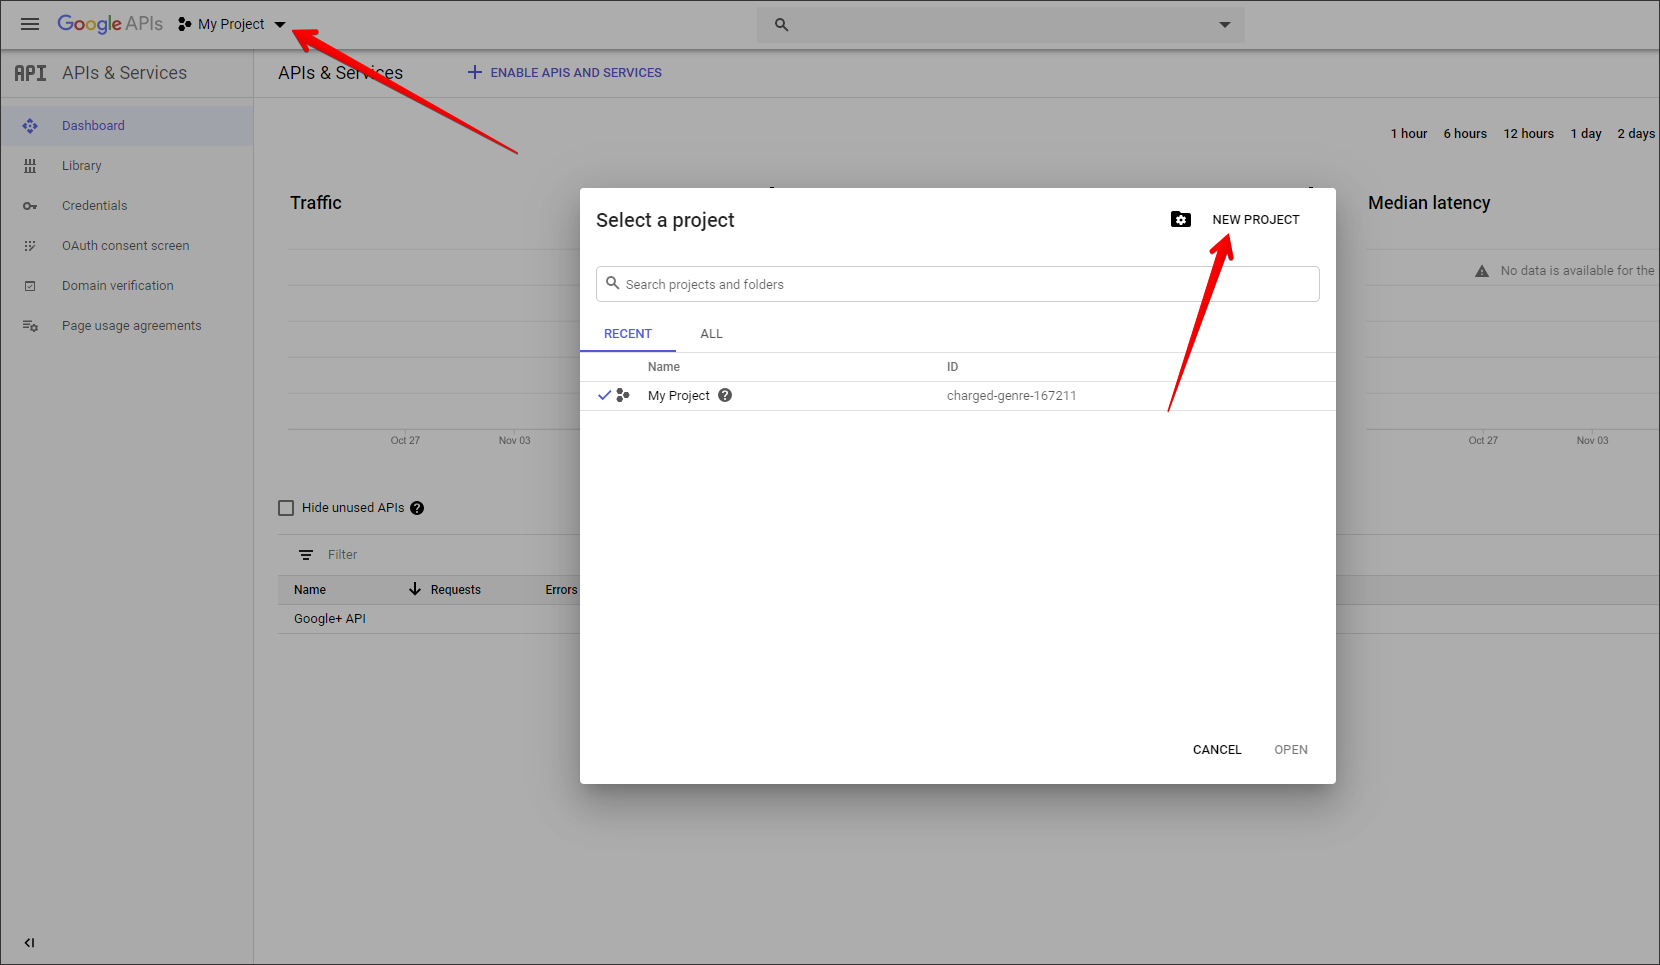The image size is (1660, 965).
Task: Focus the Search projects and folders field
Action: point(958,284)
